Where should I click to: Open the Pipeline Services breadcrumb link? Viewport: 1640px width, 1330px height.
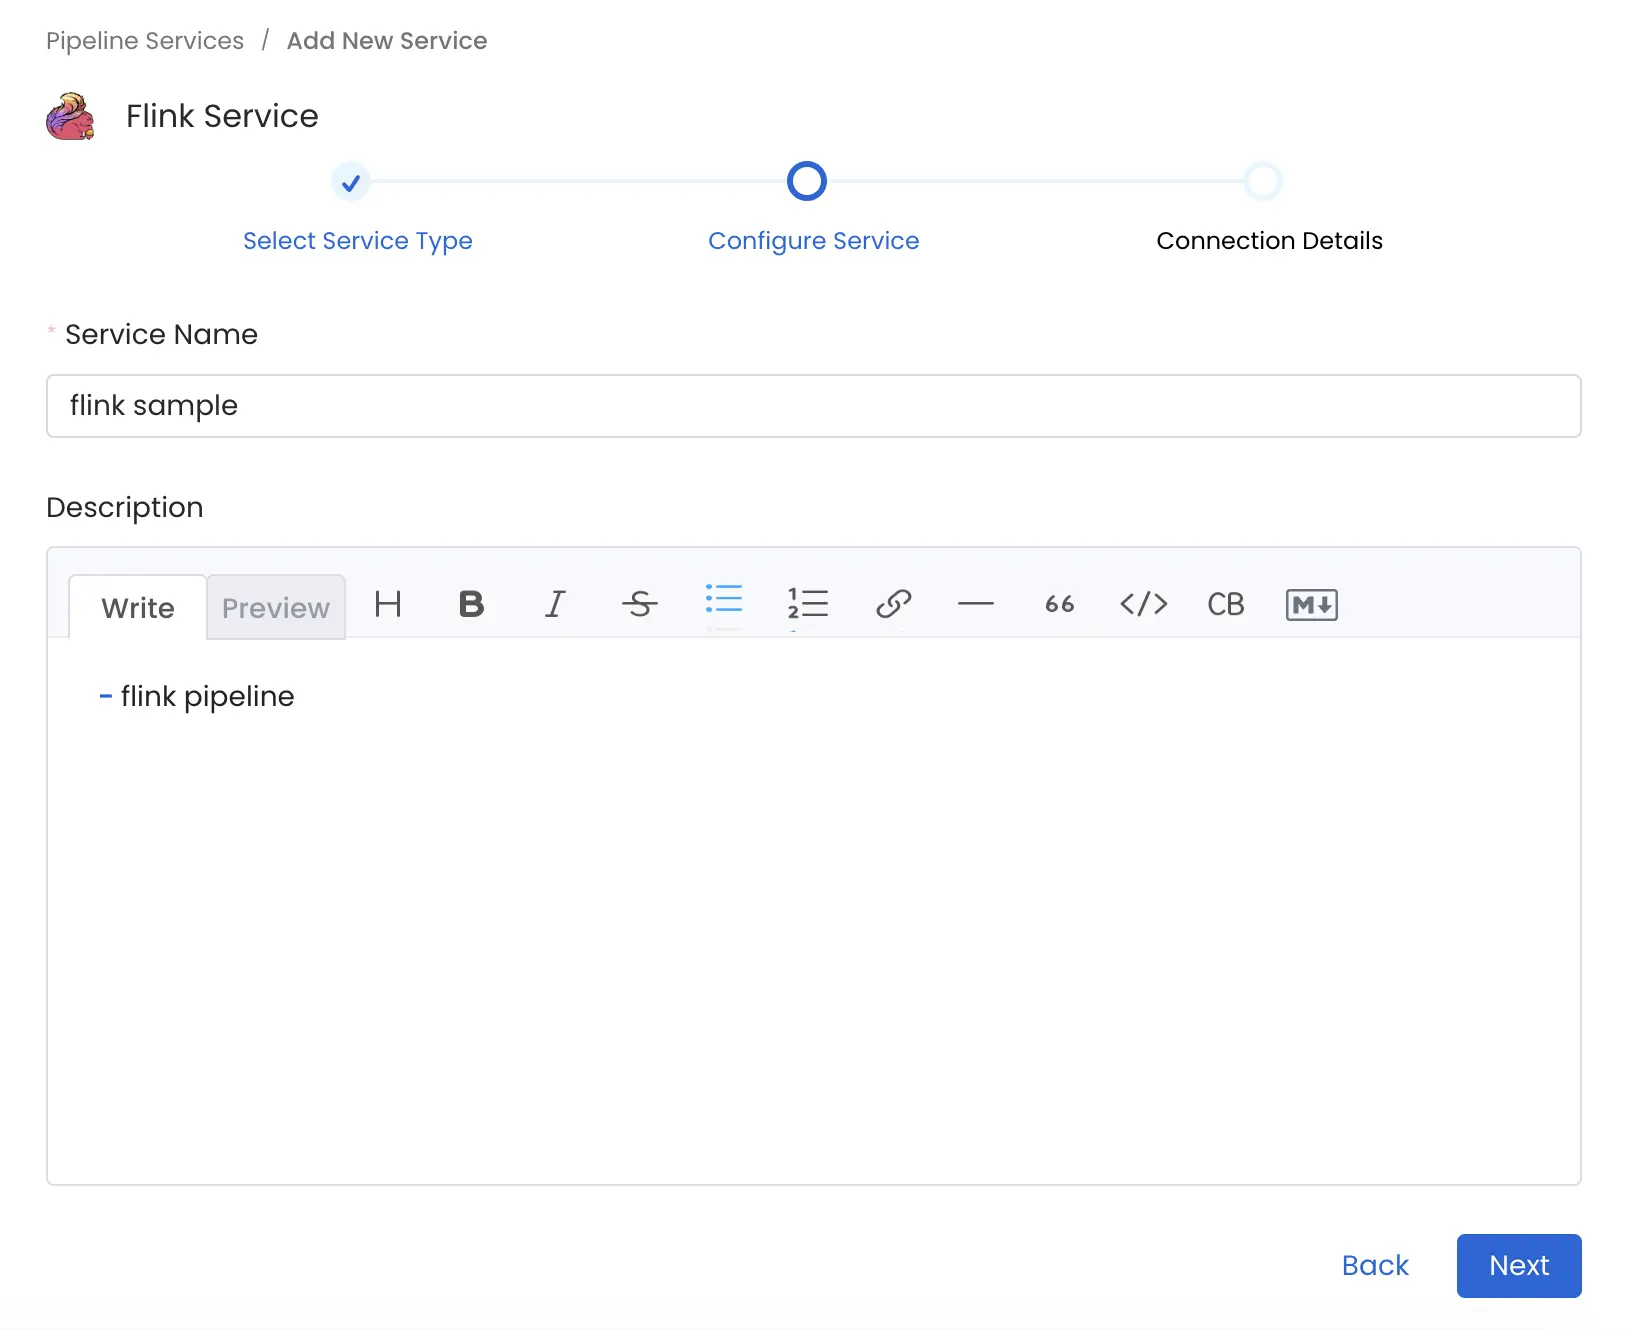coord(145,41)
